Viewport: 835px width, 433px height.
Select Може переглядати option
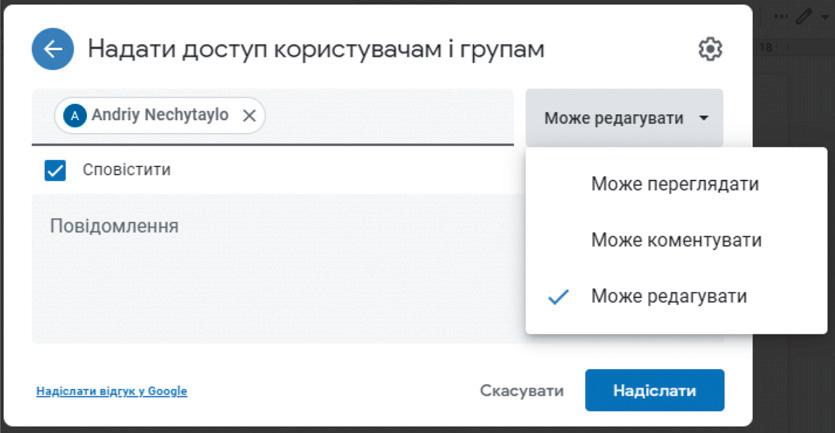(x=674, y=184)
